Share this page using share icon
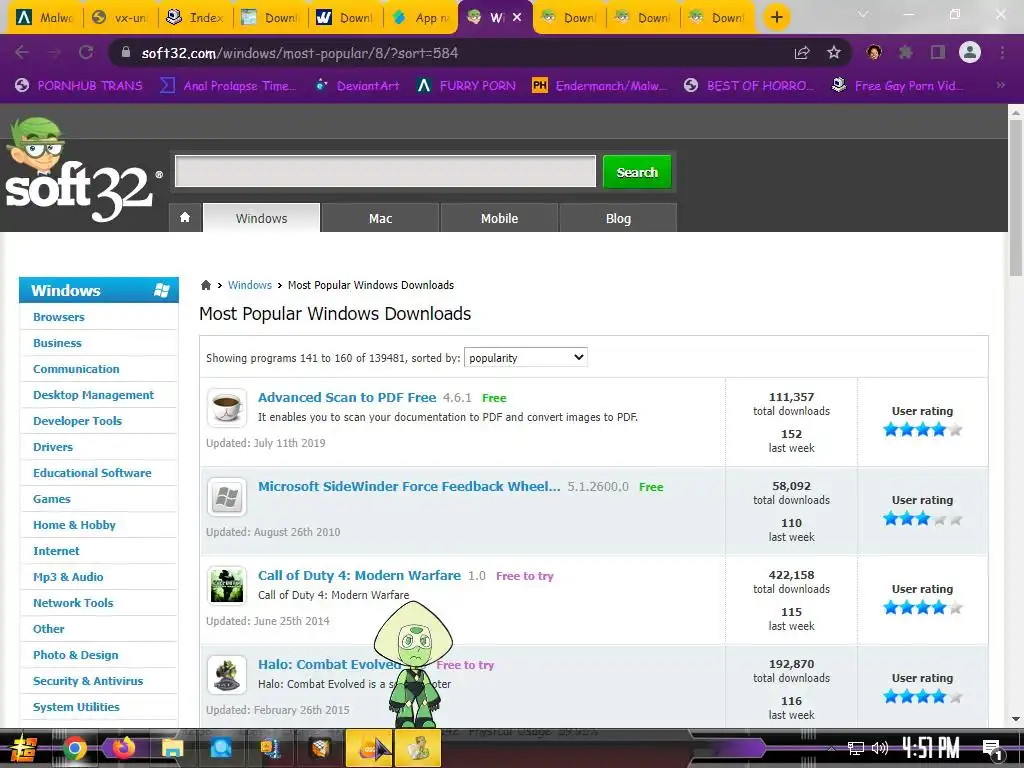 [x=802, y=53]
